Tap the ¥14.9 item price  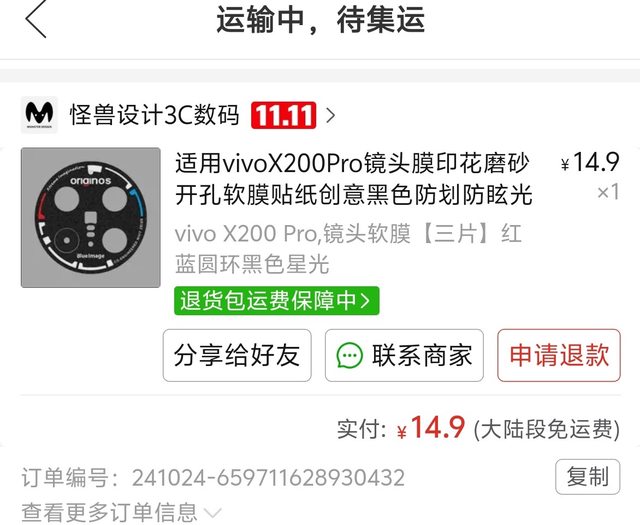[590, 162]
